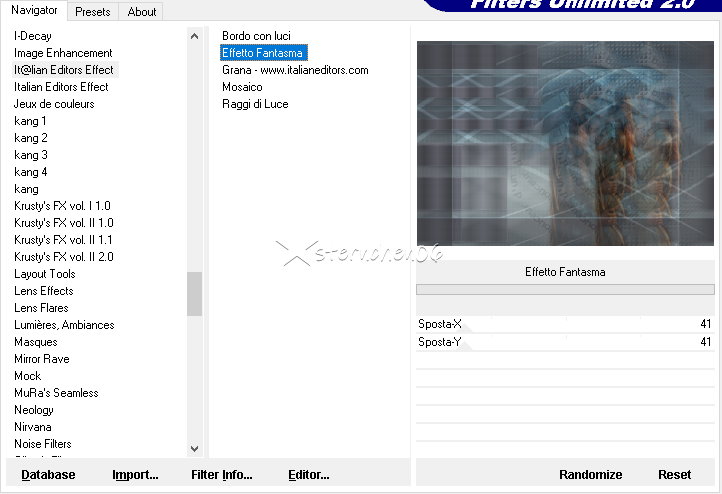Open the MuRa's Seamless category

tap(56, 393)
